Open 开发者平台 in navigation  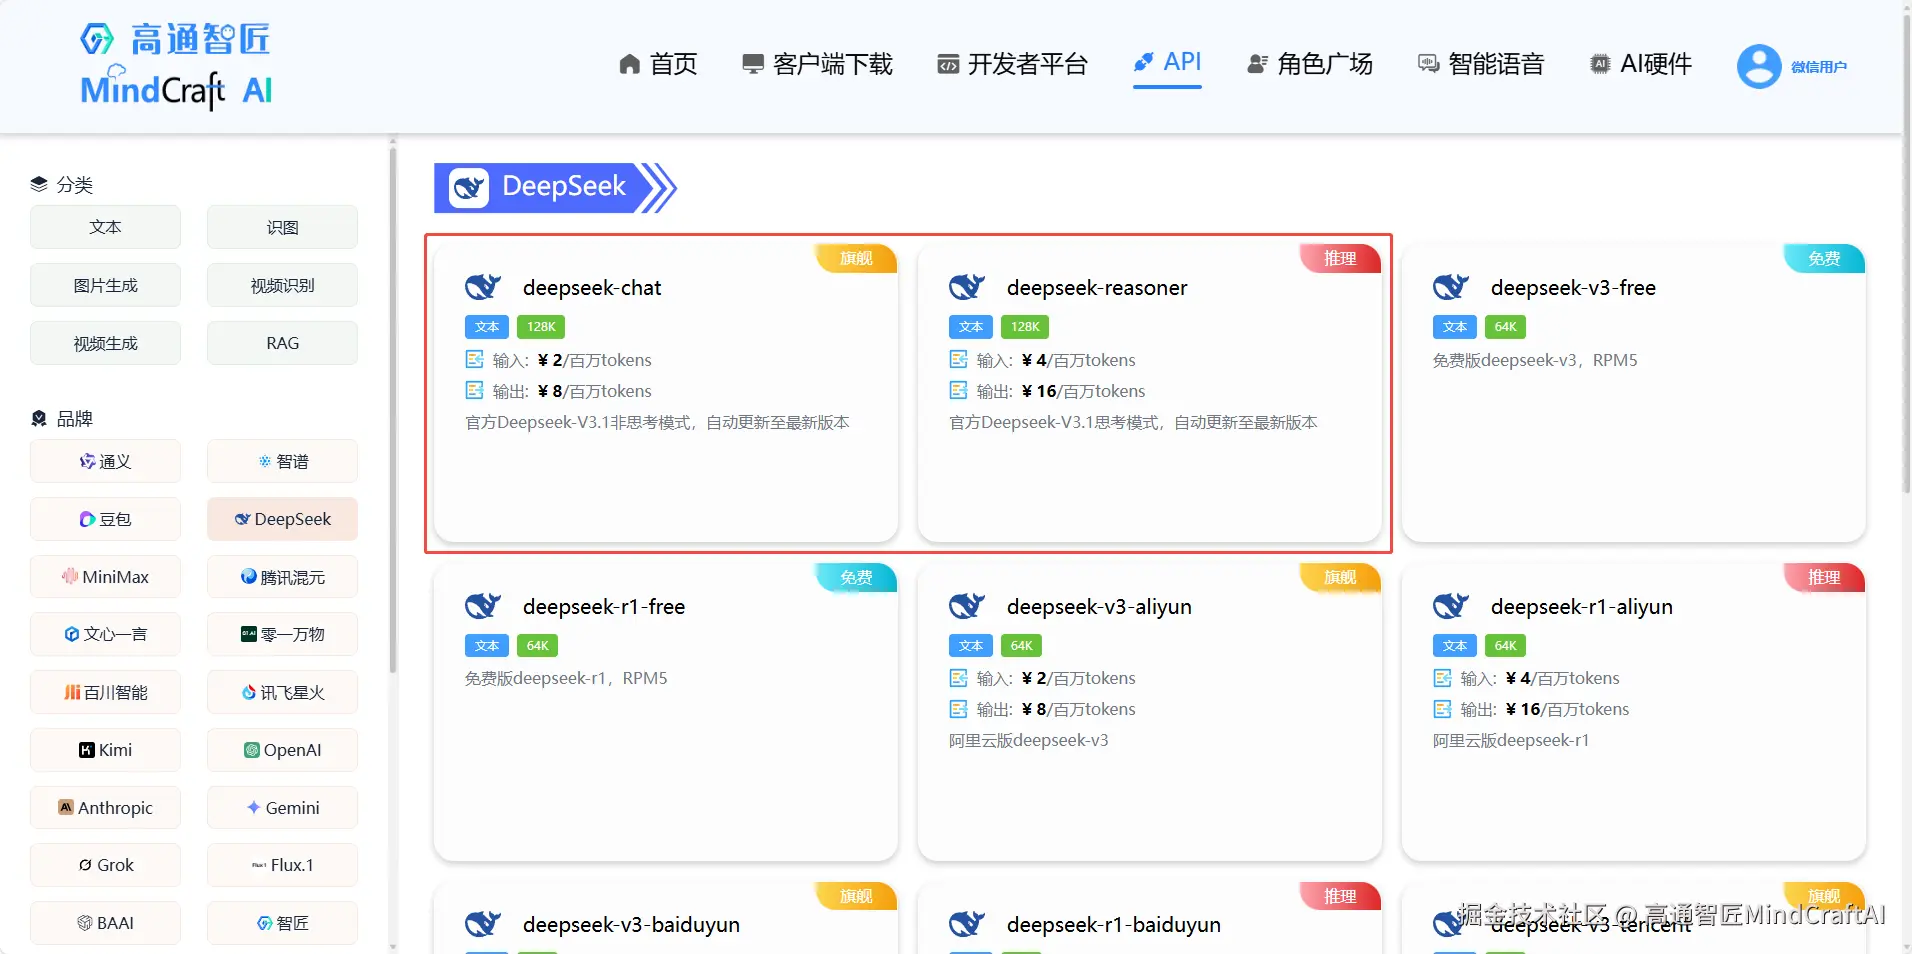click(x=1012, y=64)
